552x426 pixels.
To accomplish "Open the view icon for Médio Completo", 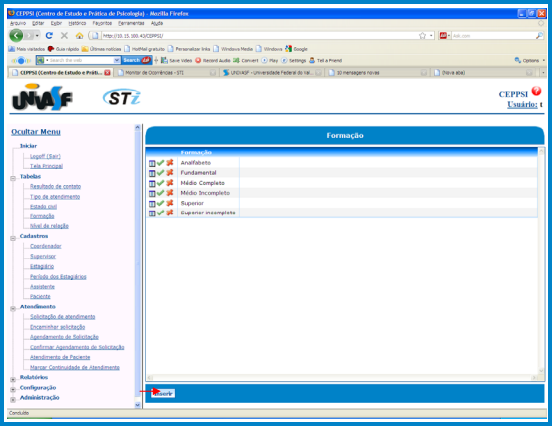I will point(152,183).
